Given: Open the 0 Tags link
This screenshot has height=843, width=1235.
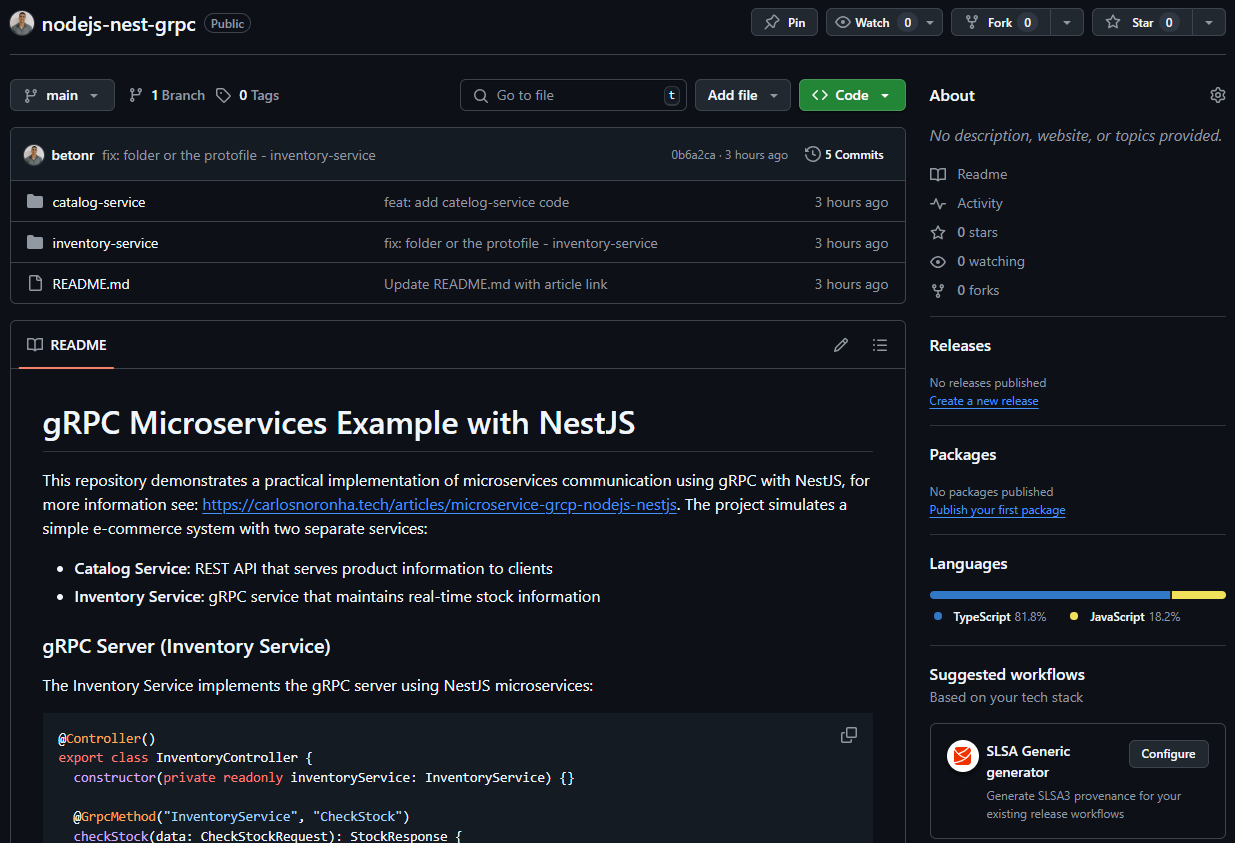Looking at the screenshot, I should (248, 95).
